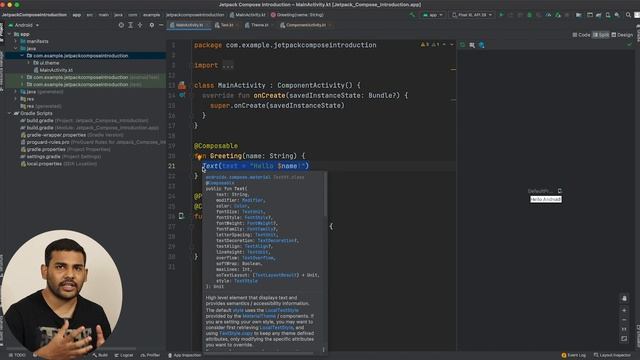This screenshot has height=360, width=640.
Task: Open the app run configuration dropdown
Action: 433,15
